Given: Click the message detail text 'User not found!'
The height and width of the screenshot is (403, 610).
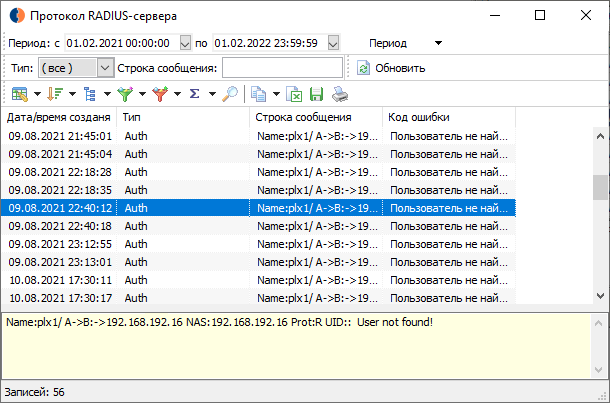Looking at the screenshot, I should 394,322.
